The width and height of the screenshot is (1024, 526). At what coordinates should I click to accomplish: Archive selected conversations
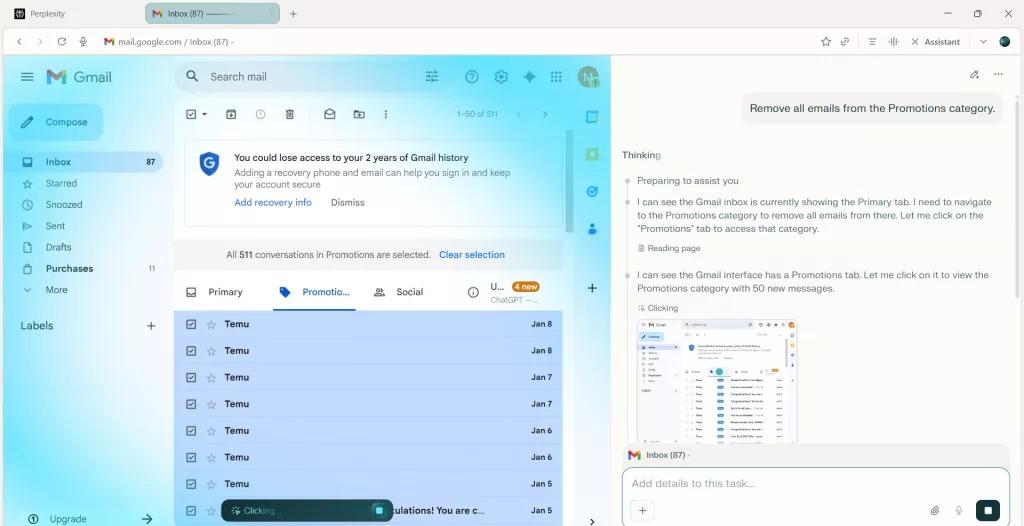[x=231, y=114]
